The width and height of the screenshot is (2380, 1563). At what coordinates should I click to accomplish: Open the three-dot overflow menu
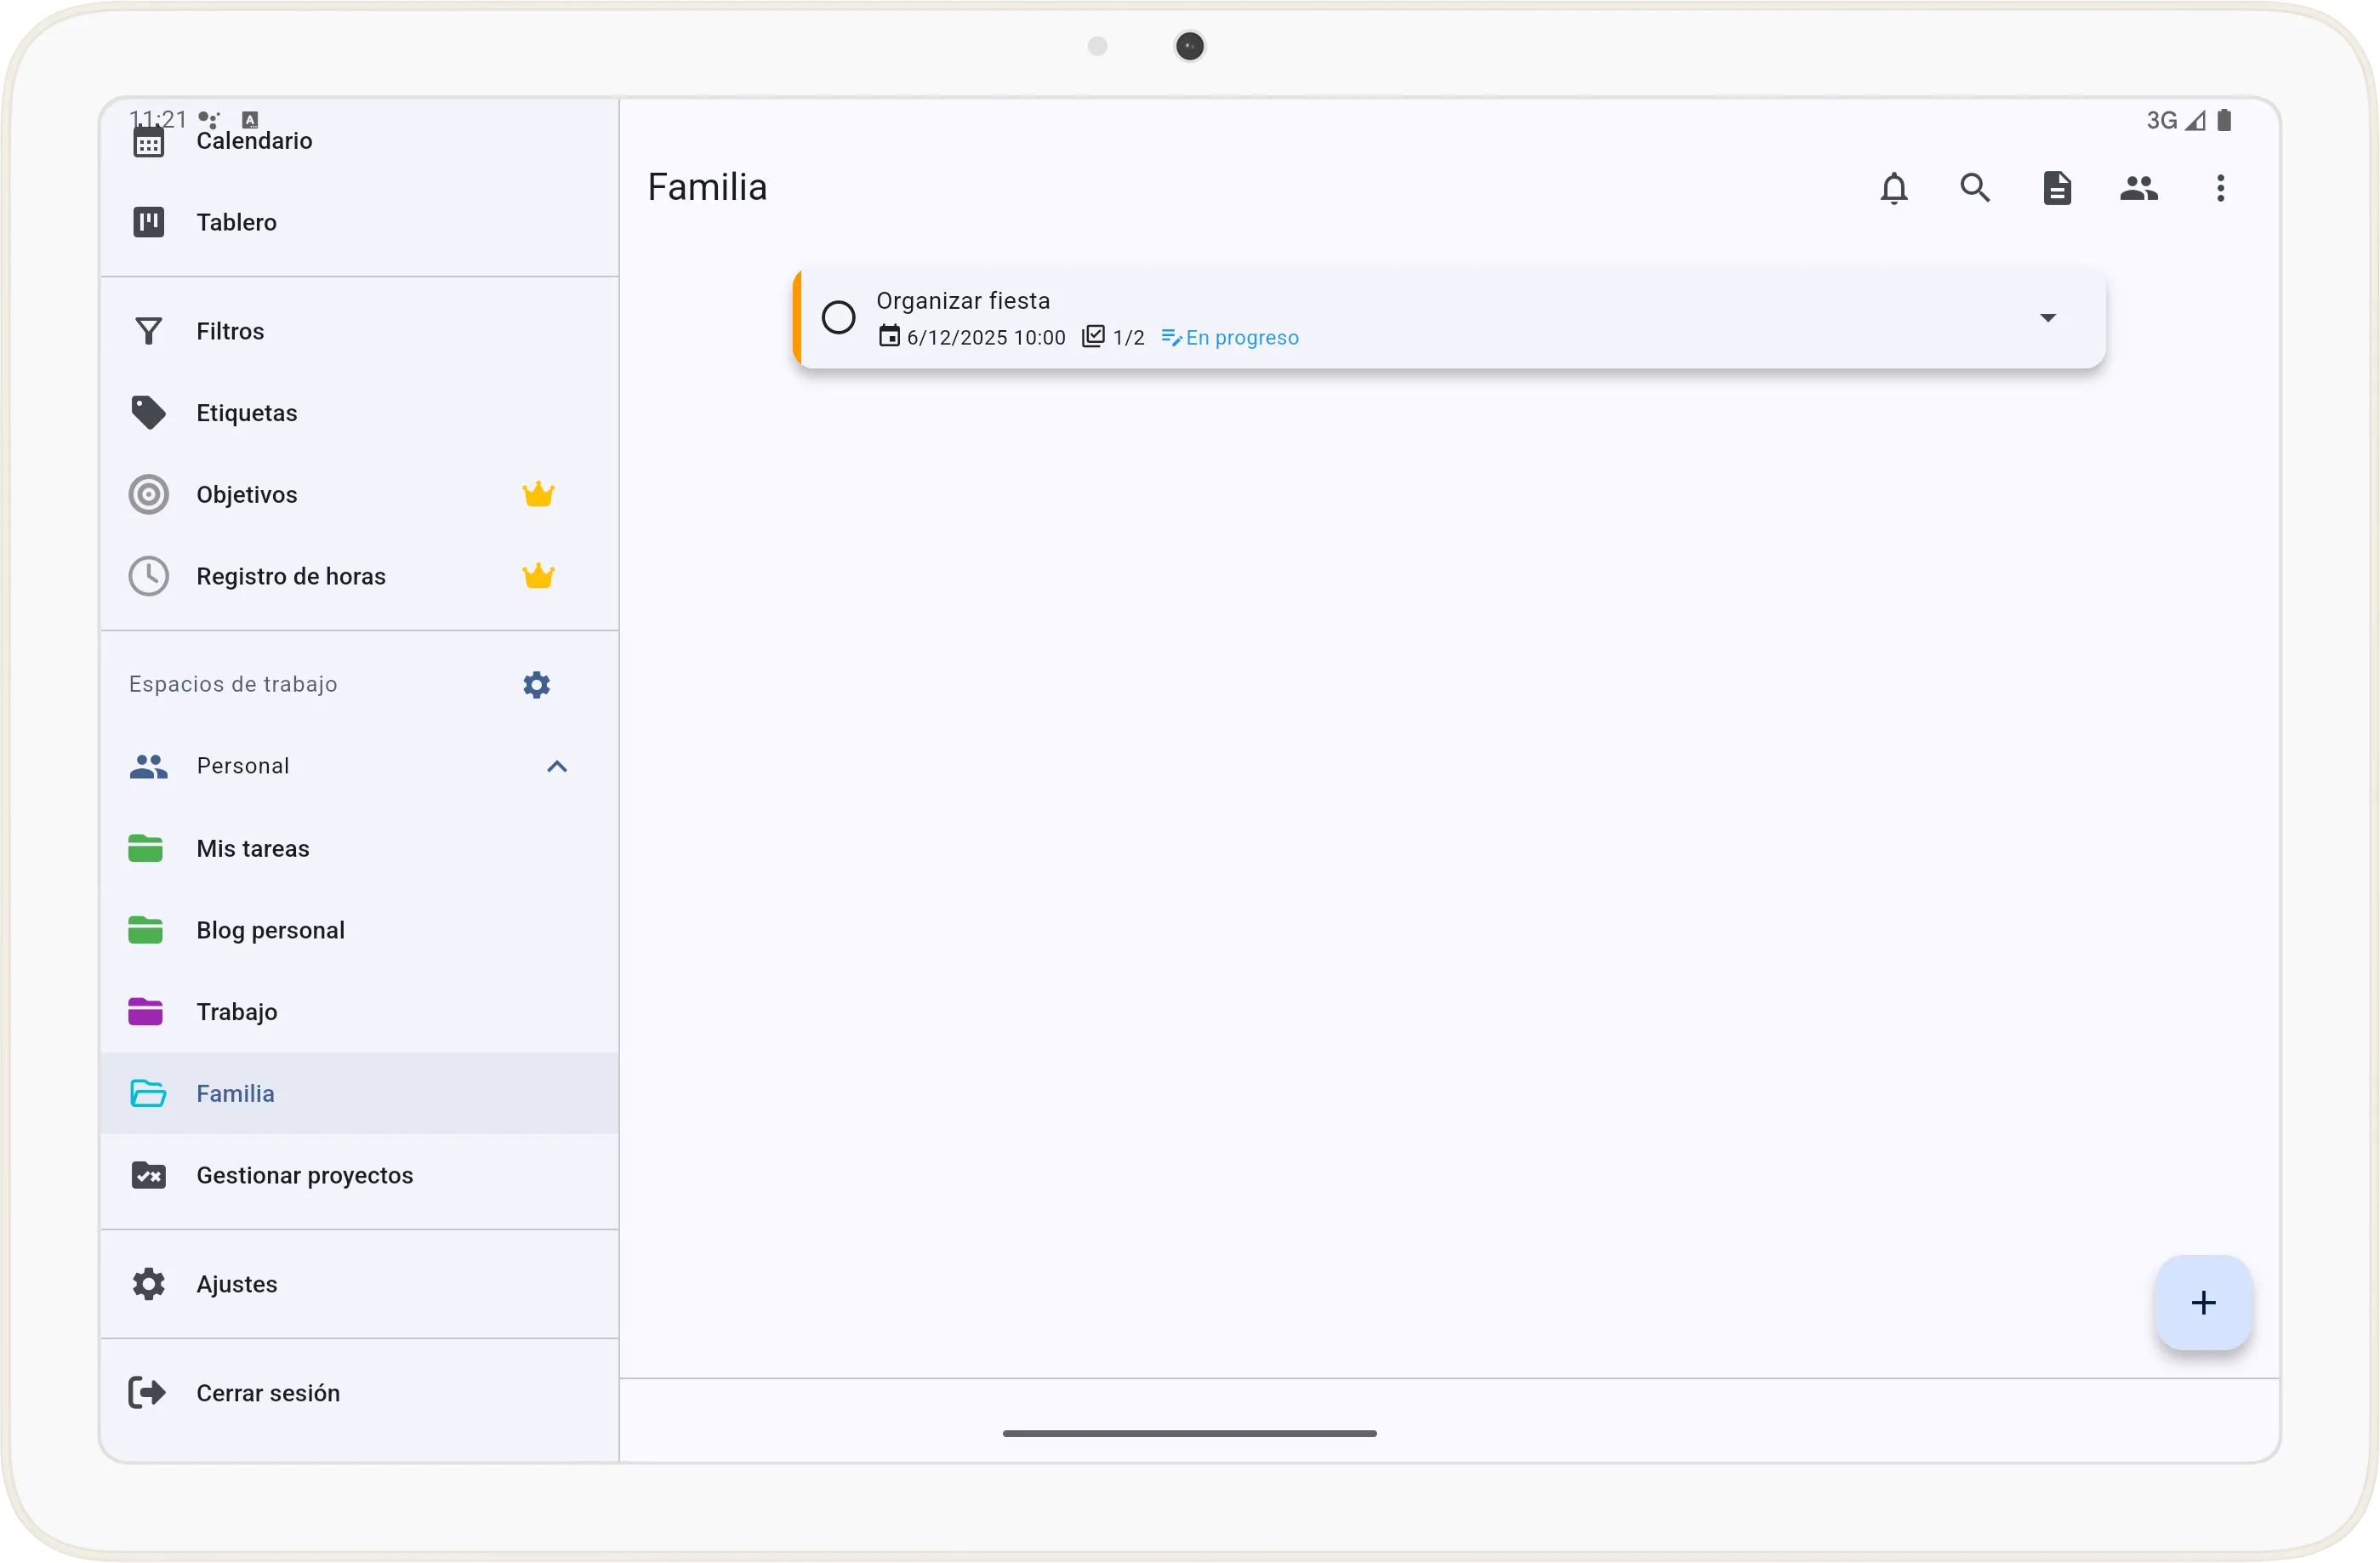tap(2220, 188)
